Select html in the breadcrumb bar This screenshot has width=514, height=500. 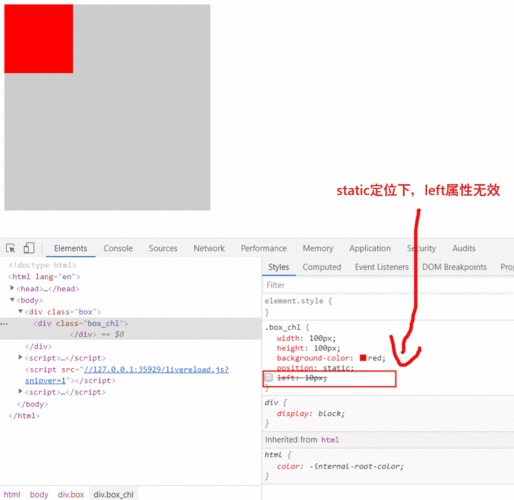12,495
